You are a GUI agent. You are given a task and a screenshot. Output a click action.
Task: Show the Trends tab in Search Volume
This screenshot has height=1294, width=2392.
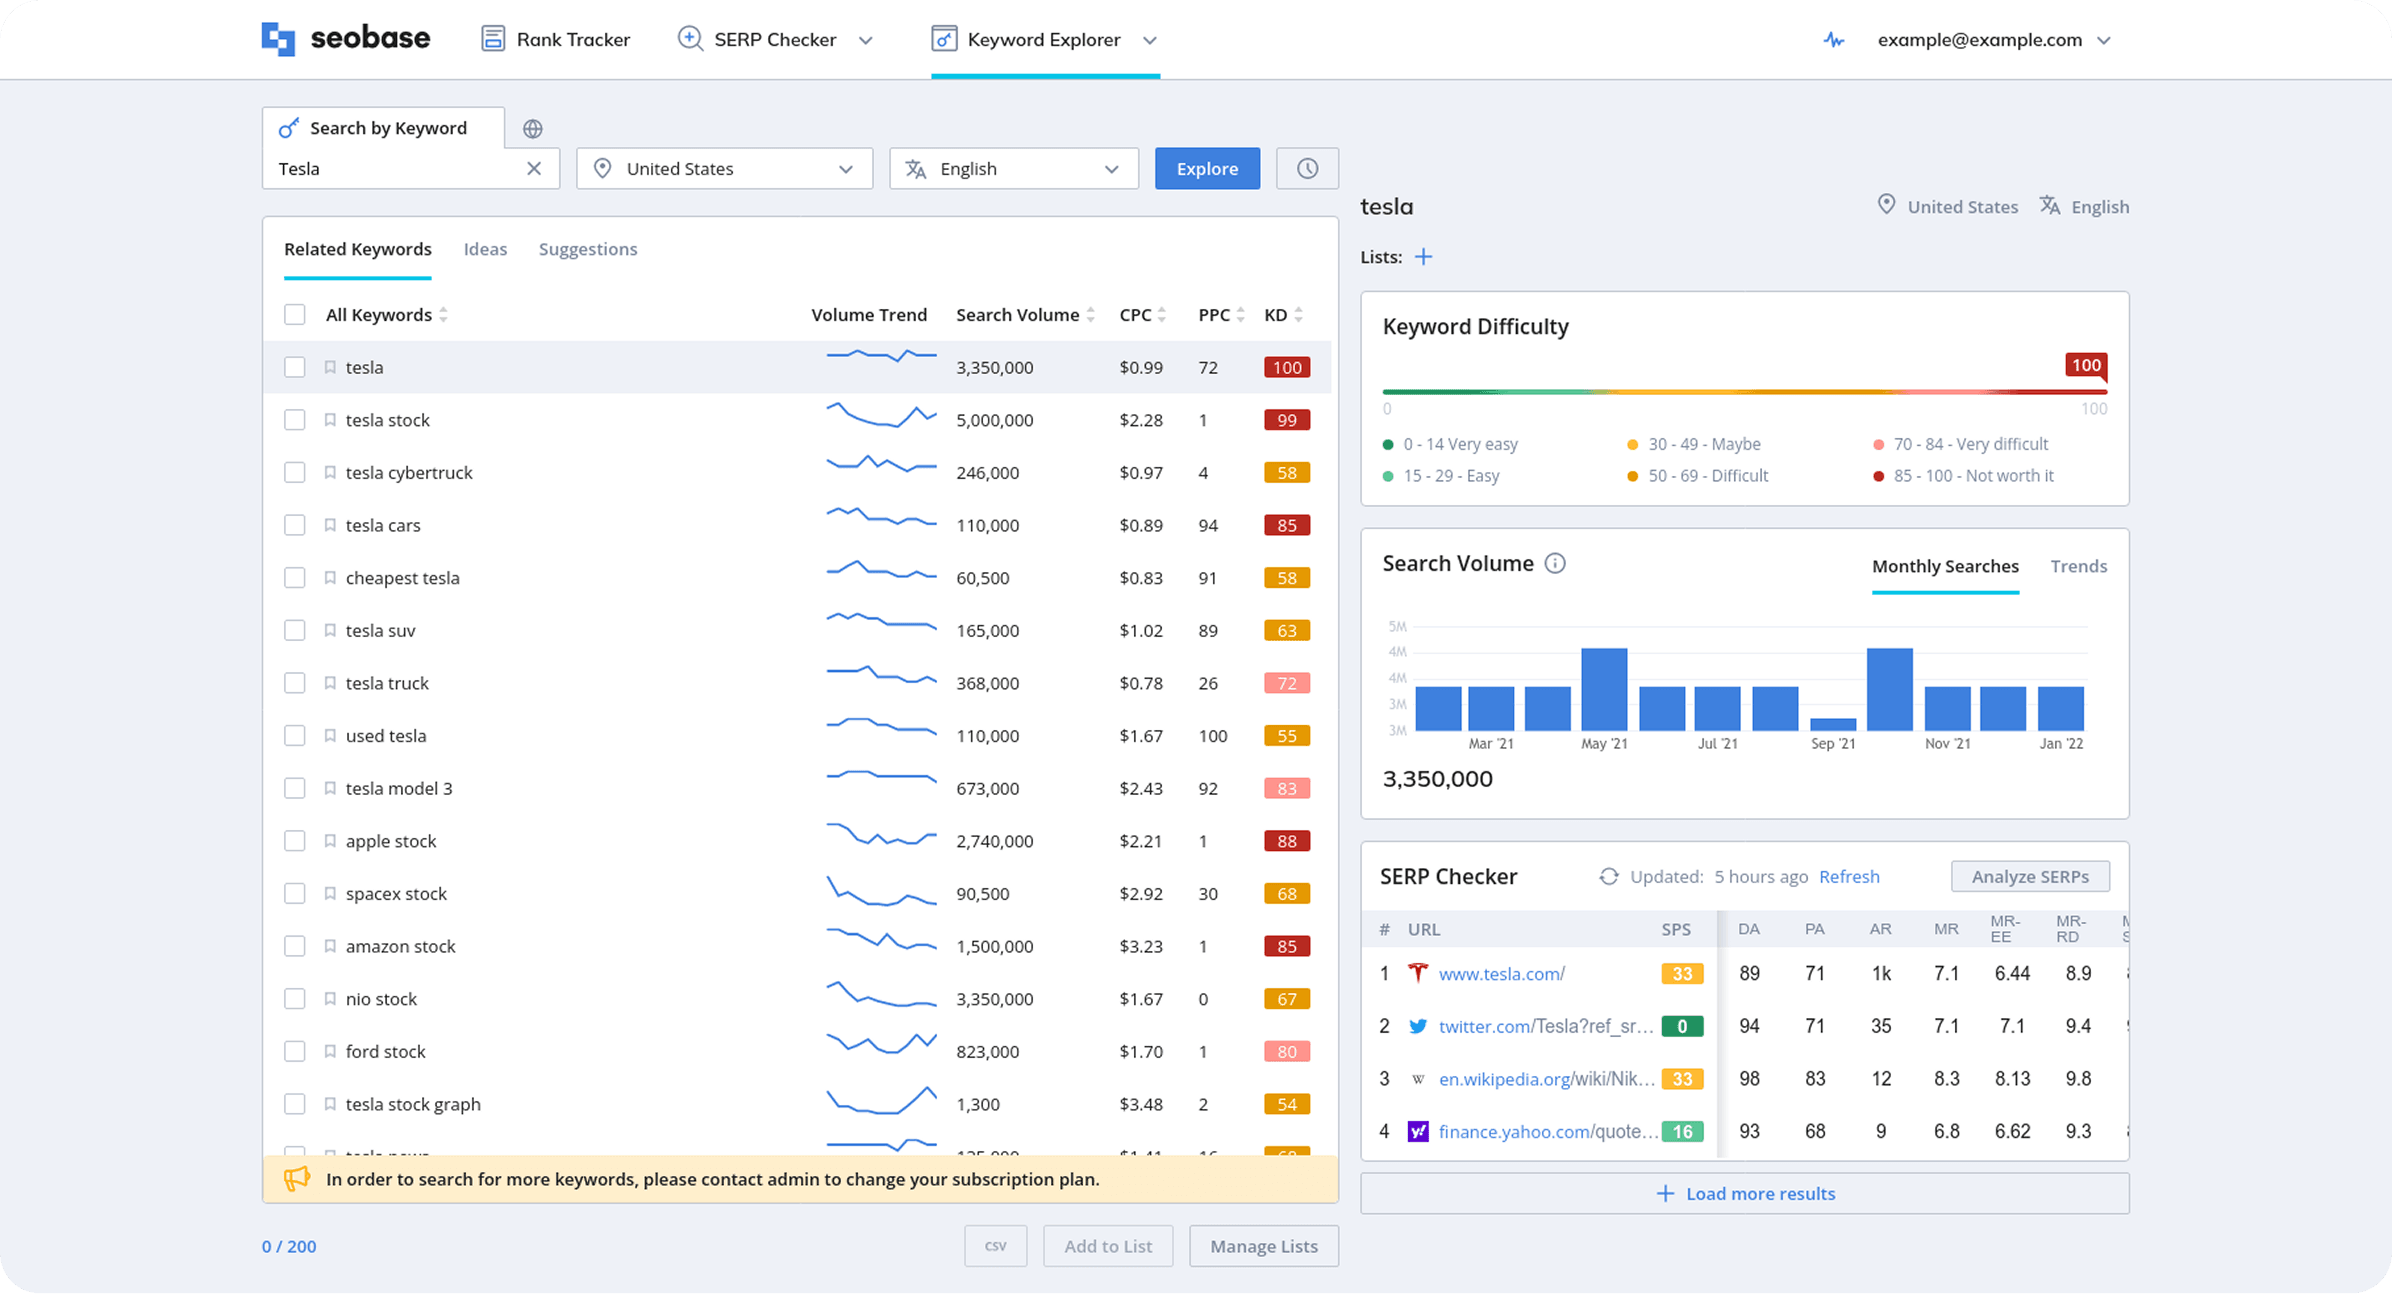[2078, 566]
